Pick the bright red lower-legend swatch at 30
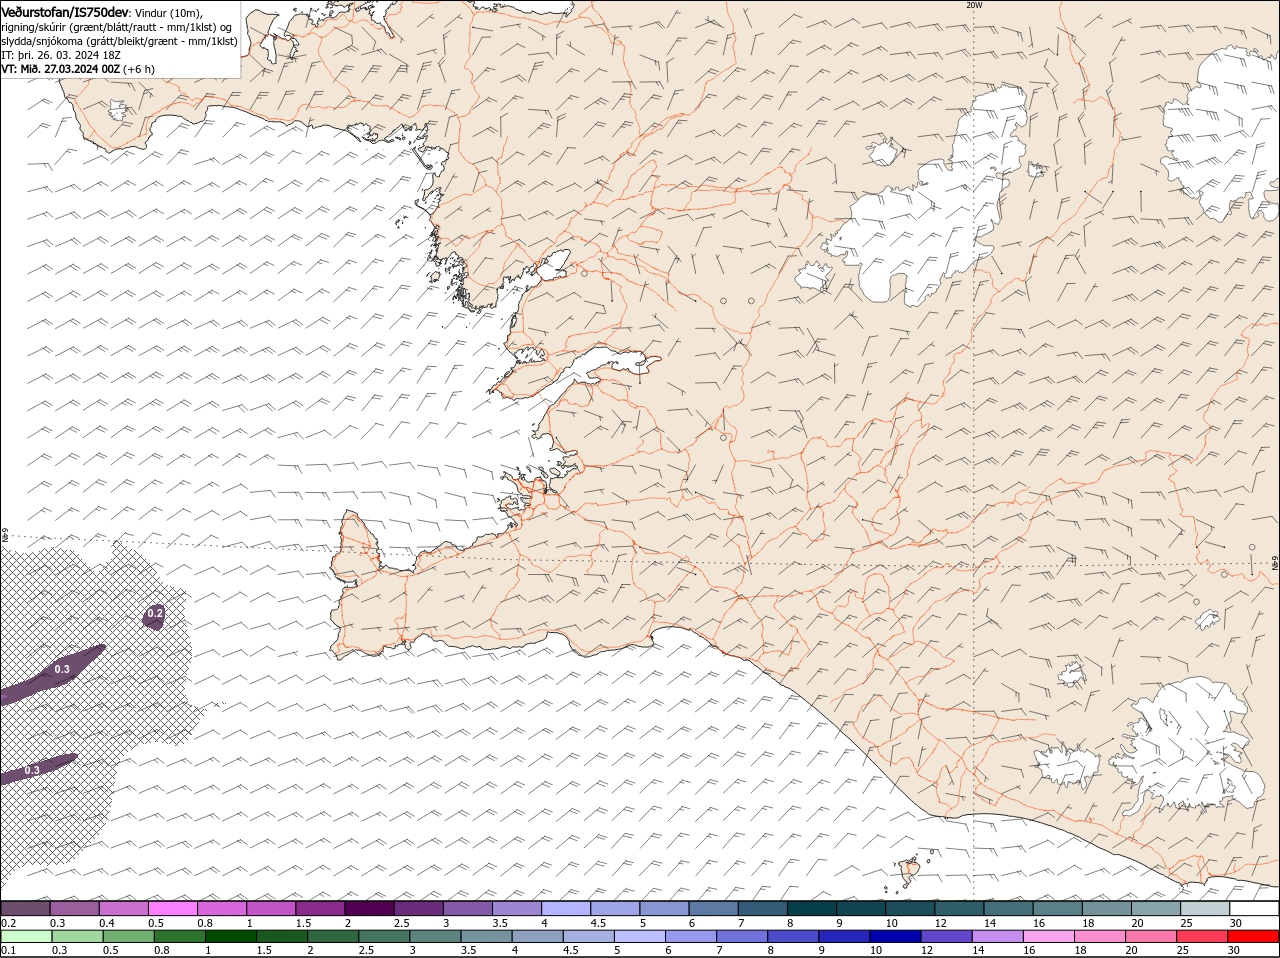1280x958 pixels. pyautogui.click(x=1253, y=937)
